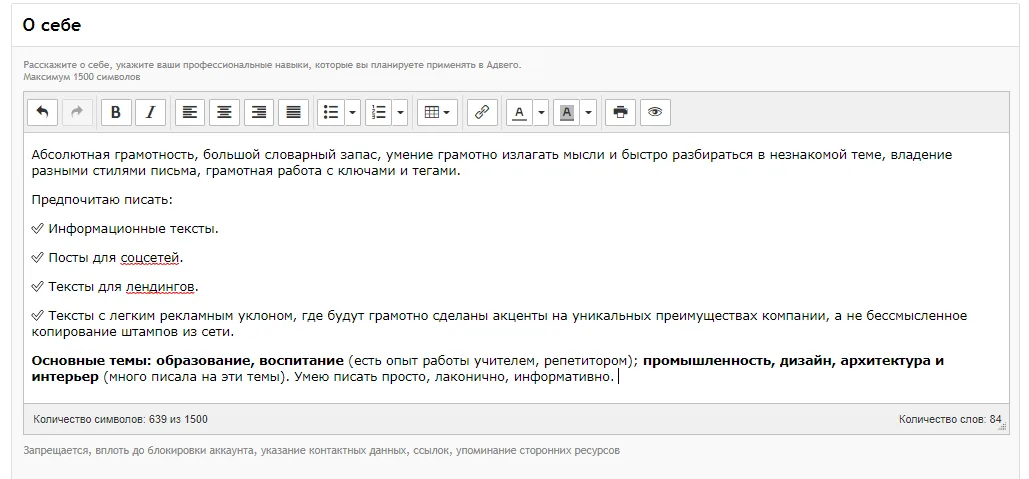The height and width of the screenshot is (479, 1029).
Task: Align text to the right
Action: pyautogui.click(x=259, y=112)
